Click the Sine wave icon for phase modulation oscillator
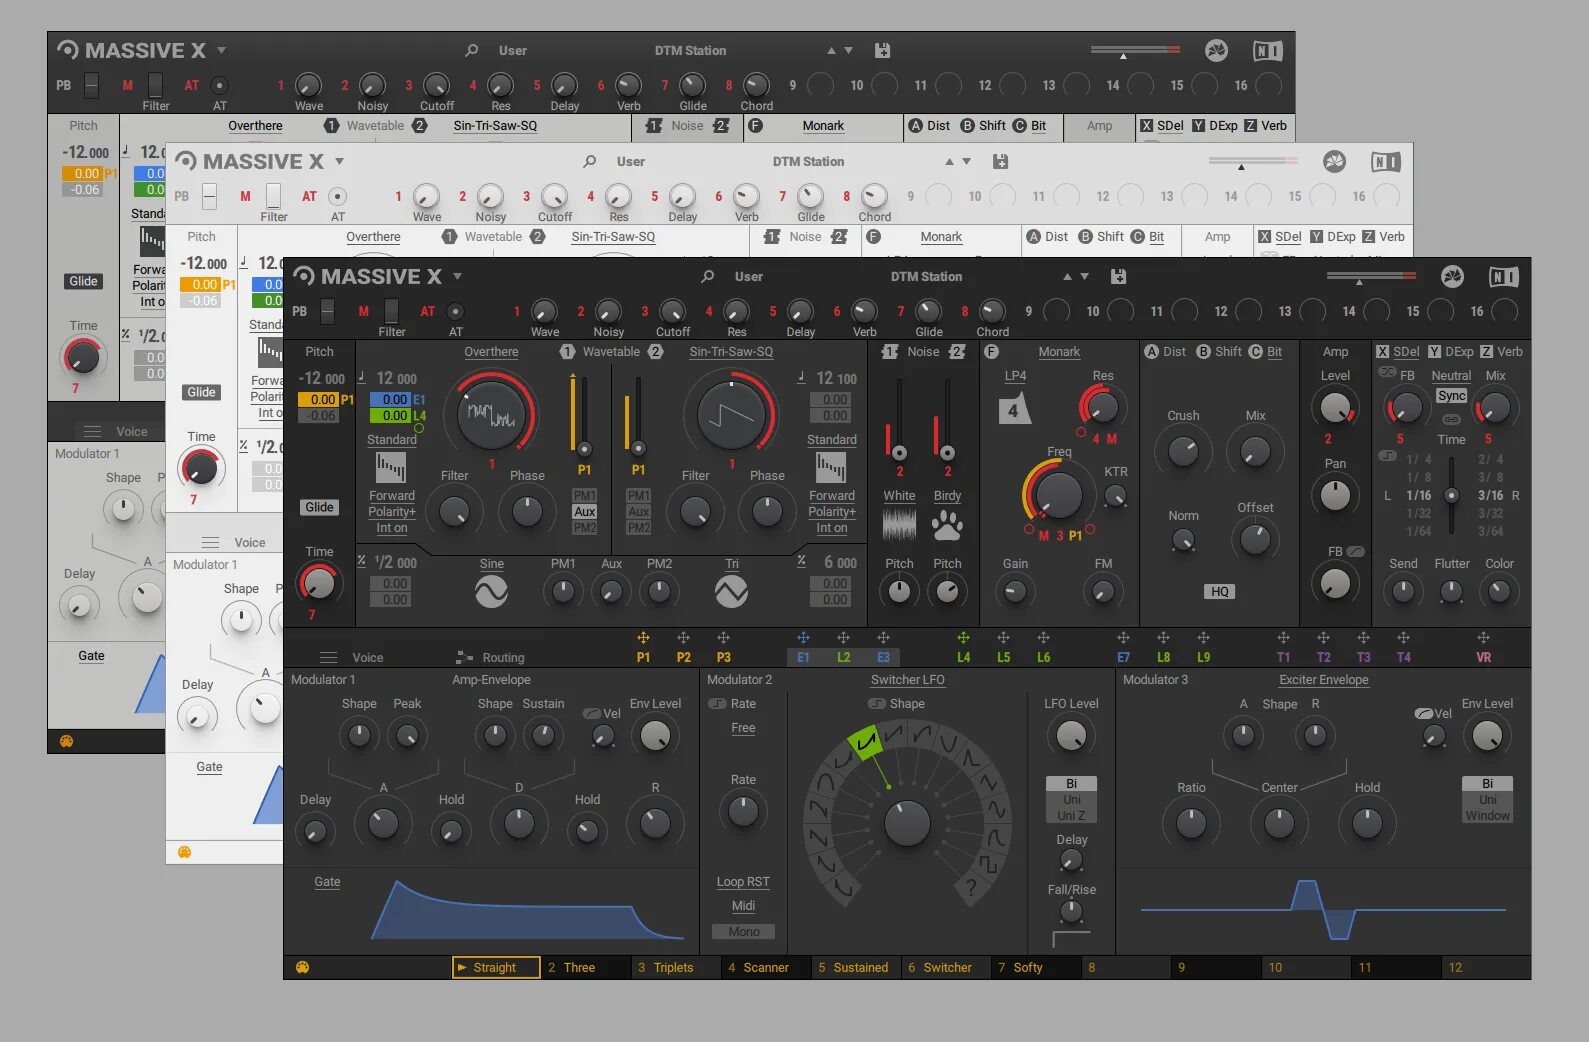Viewport: 1589px width, 1042px height. [x=491, y=592]
